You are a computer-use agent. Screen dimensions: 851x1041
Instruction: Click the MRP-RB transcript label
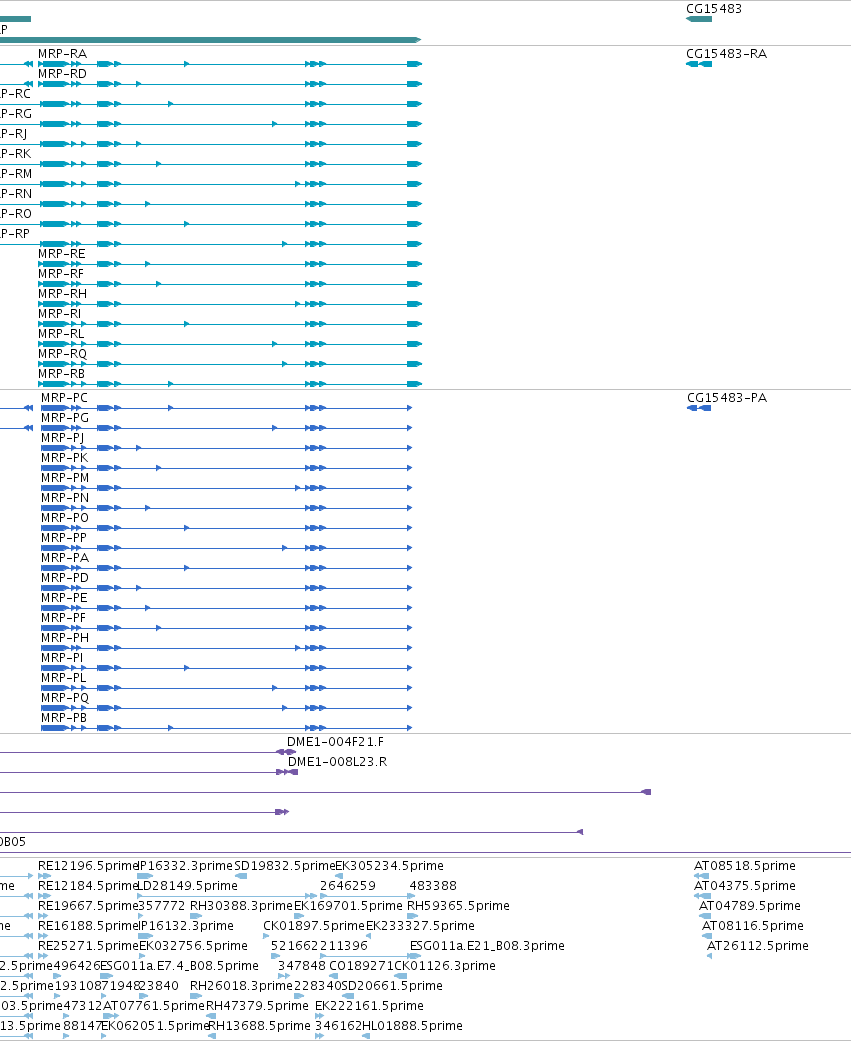(x=62, y=373)
